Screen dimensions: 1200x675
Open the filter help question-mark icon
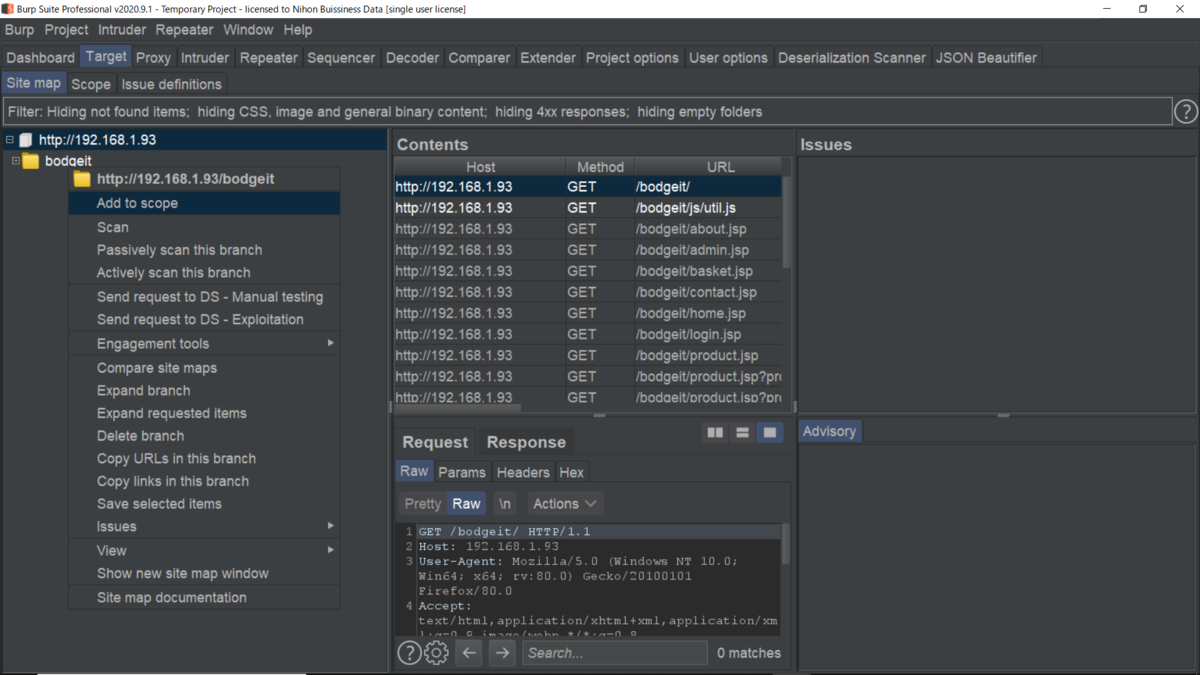(1185, 112)
